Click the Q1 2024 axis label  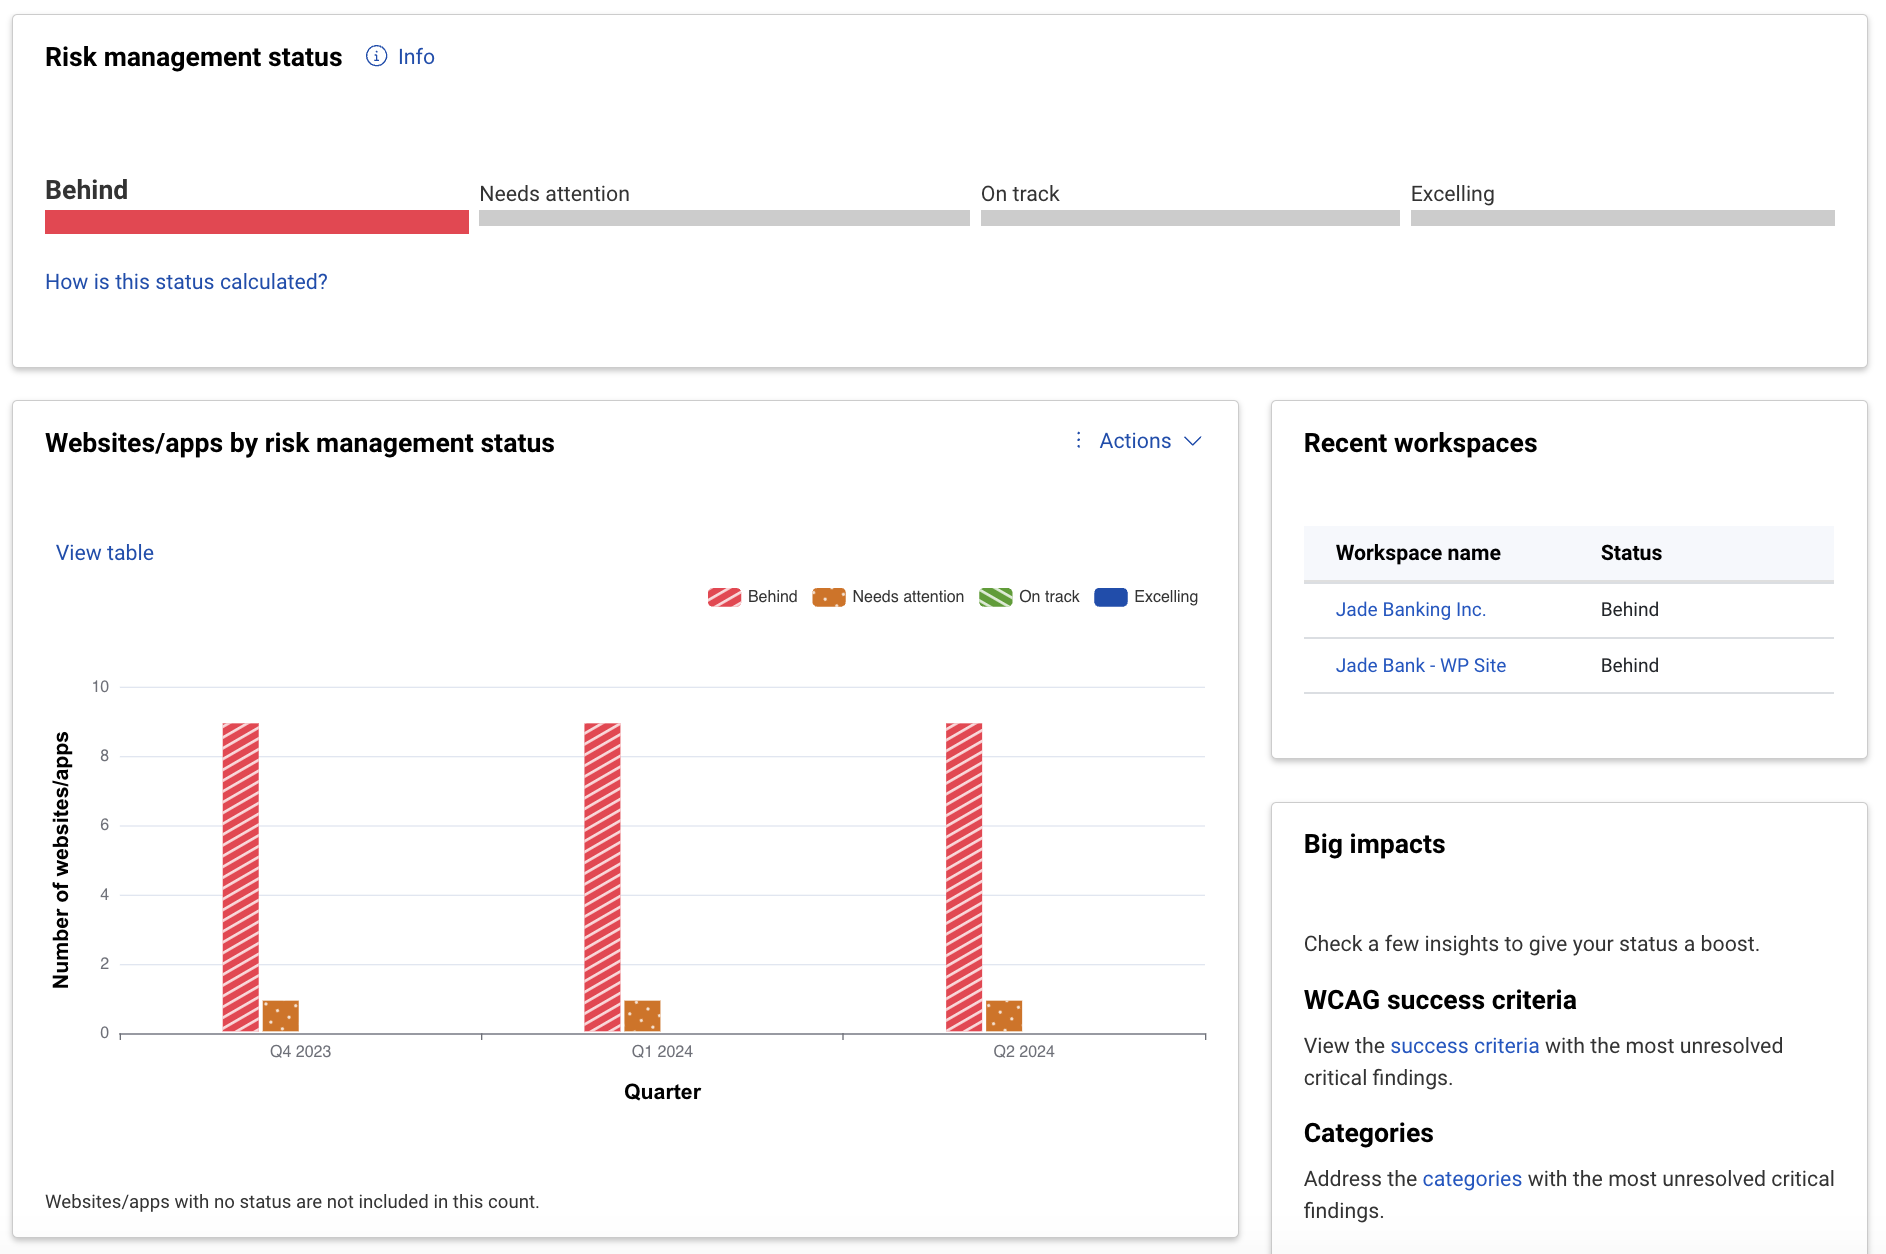662,1051
